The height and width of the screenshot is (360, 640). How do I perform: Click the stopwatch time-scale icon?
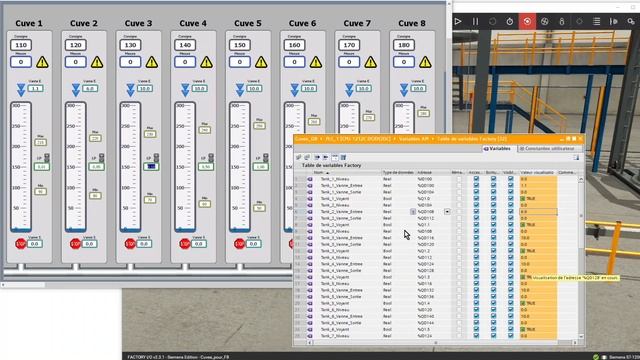(510, 21)
